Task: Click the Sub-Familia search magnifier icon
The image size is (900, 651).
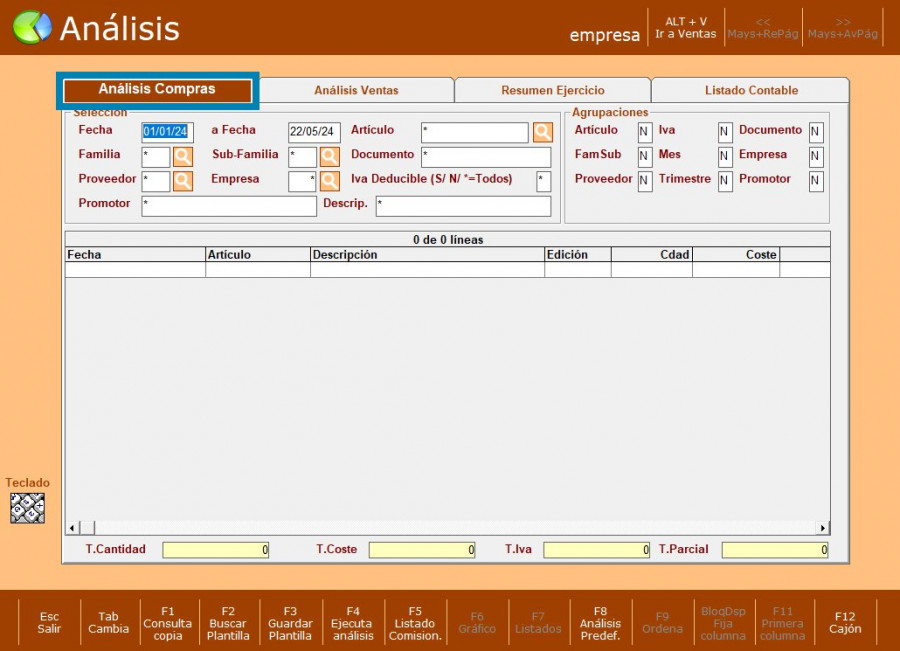Action: [x=329, y=157]
